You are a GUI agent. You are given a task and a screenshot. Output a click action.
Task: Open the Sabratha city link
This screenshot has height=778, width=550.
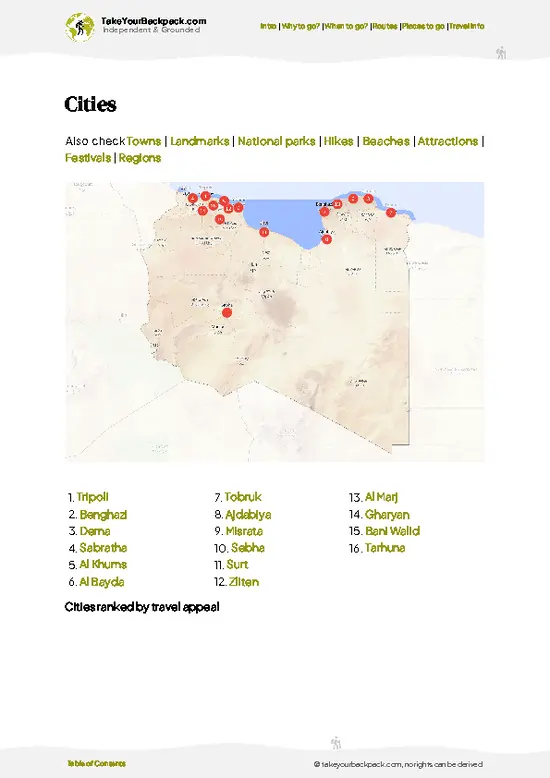click(x=103, y=548)
